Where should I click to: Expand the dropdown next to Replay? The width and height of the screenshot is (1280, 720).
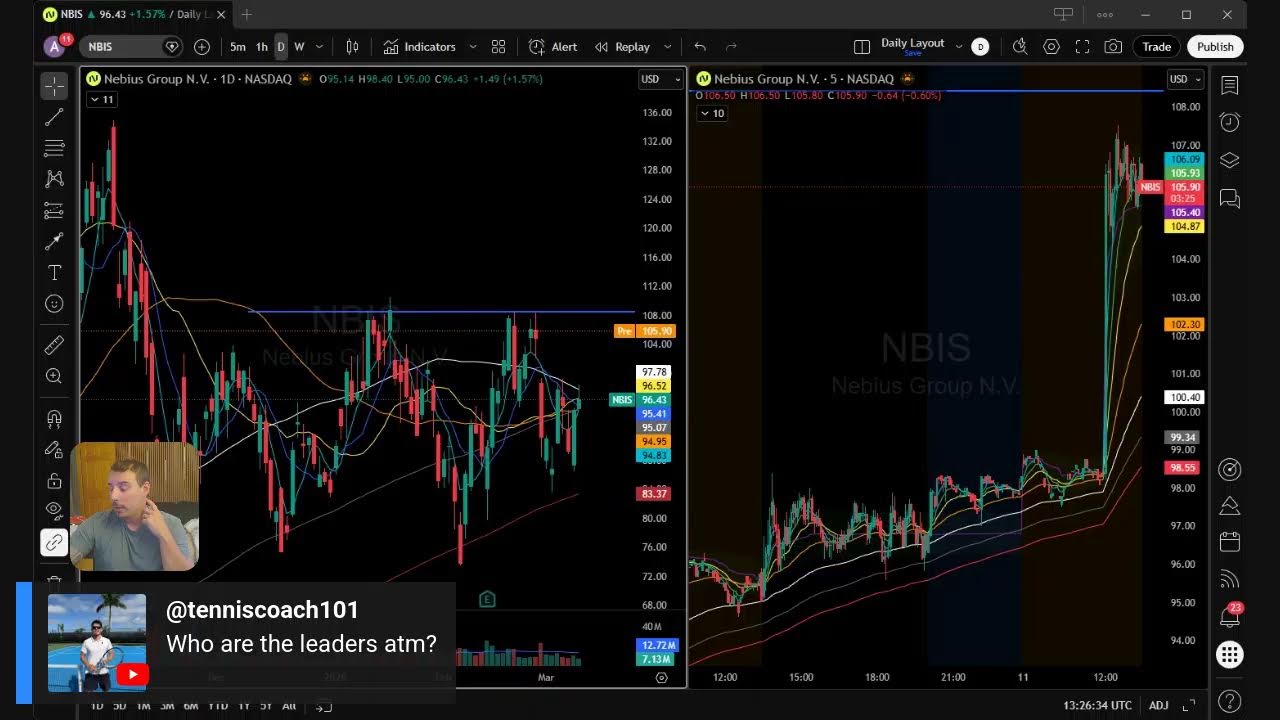(668, 47)
